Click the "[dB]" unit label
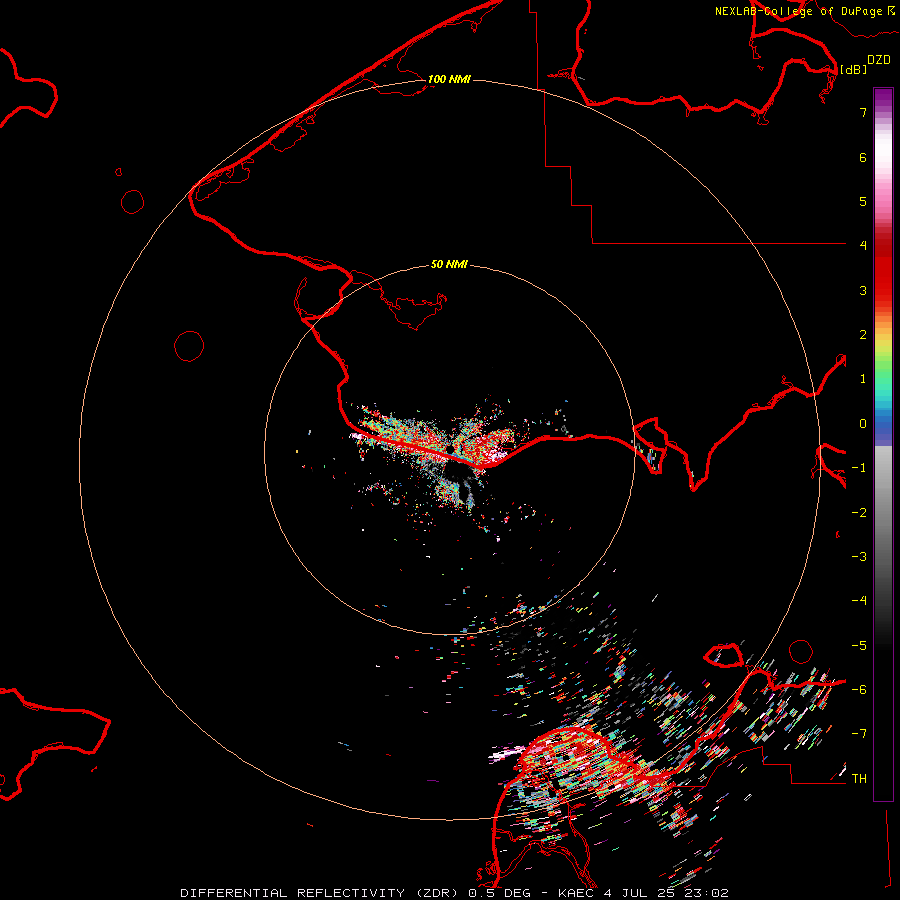The height and width of the screenshot is (900, 900). [x=853, y=69]
